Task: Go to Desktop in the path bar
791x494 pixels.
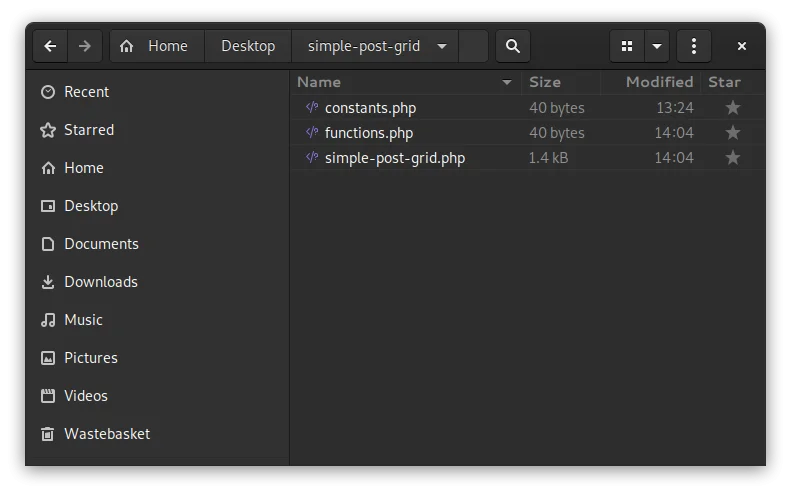Action: click(x=248, y=46)
